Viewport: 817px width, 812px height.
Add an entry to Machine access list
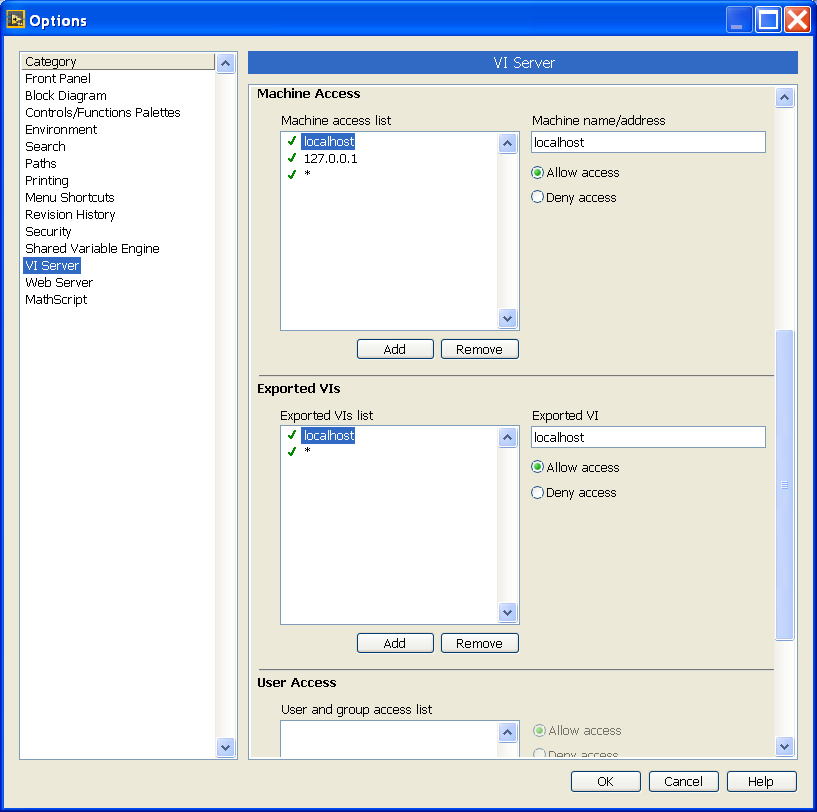click(395, 349)
